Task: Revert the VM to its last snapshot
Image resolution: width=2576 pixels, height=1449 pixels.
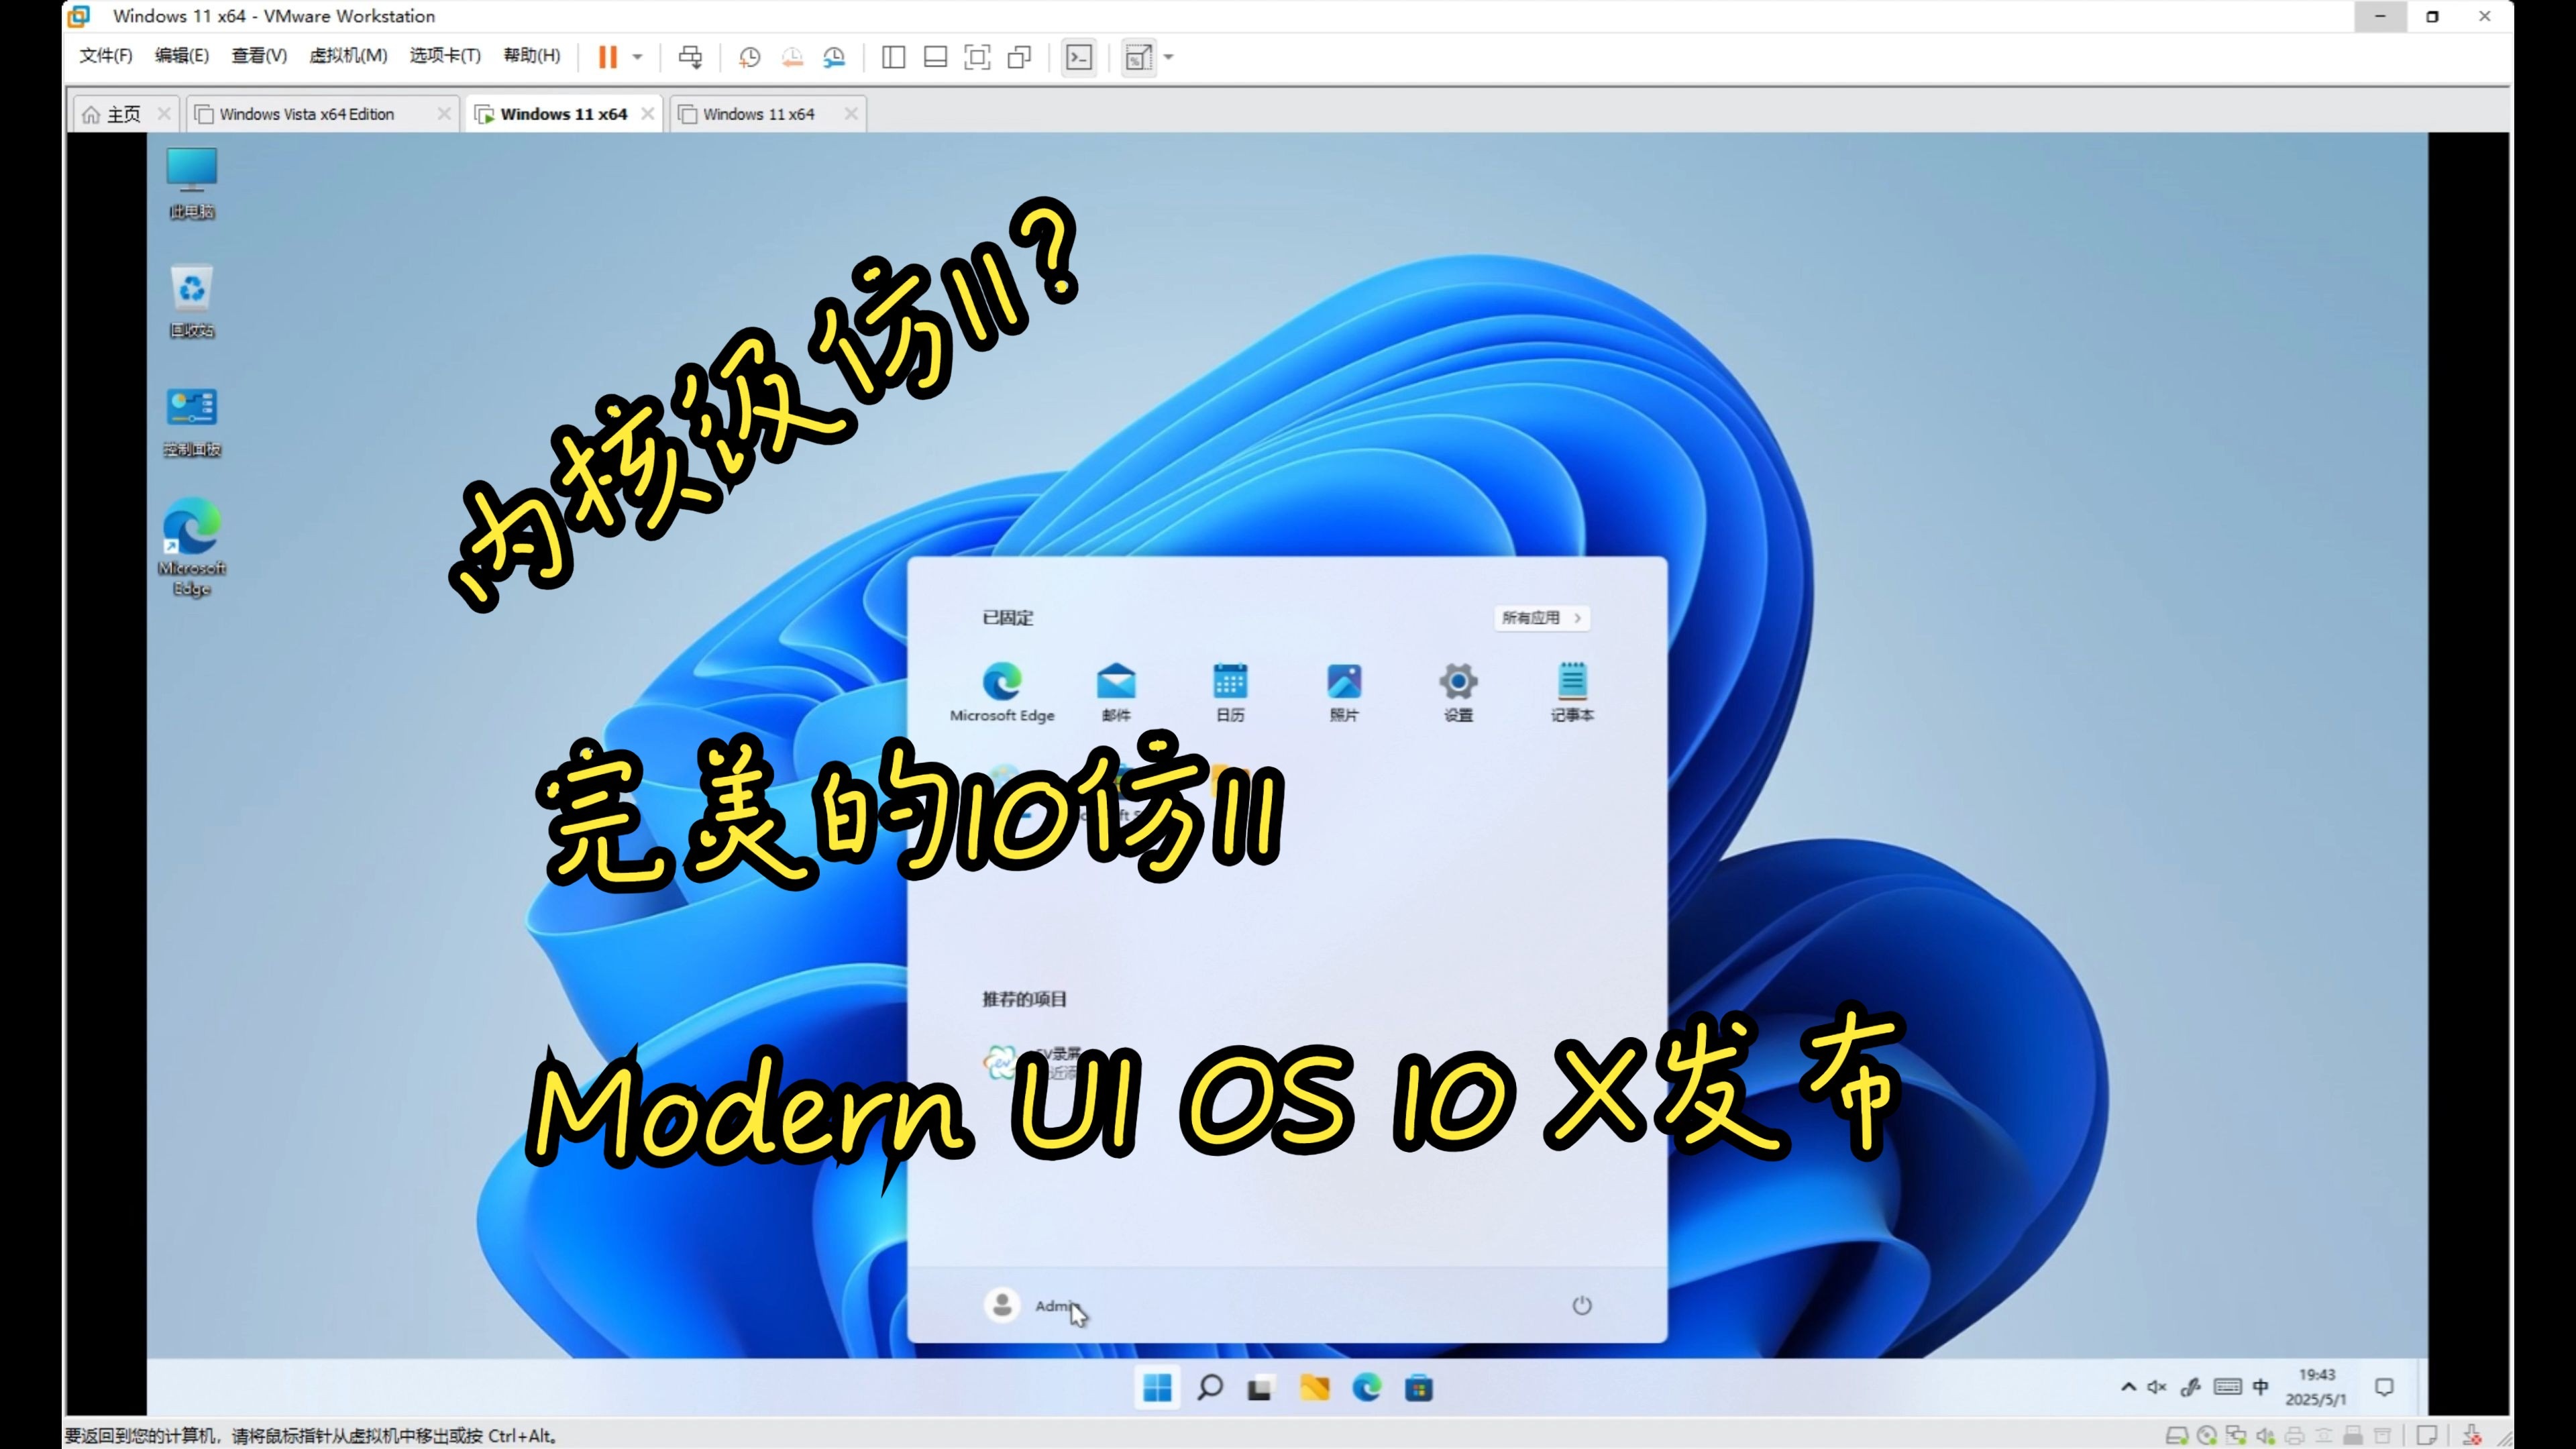Action: [x=792, y=57]
